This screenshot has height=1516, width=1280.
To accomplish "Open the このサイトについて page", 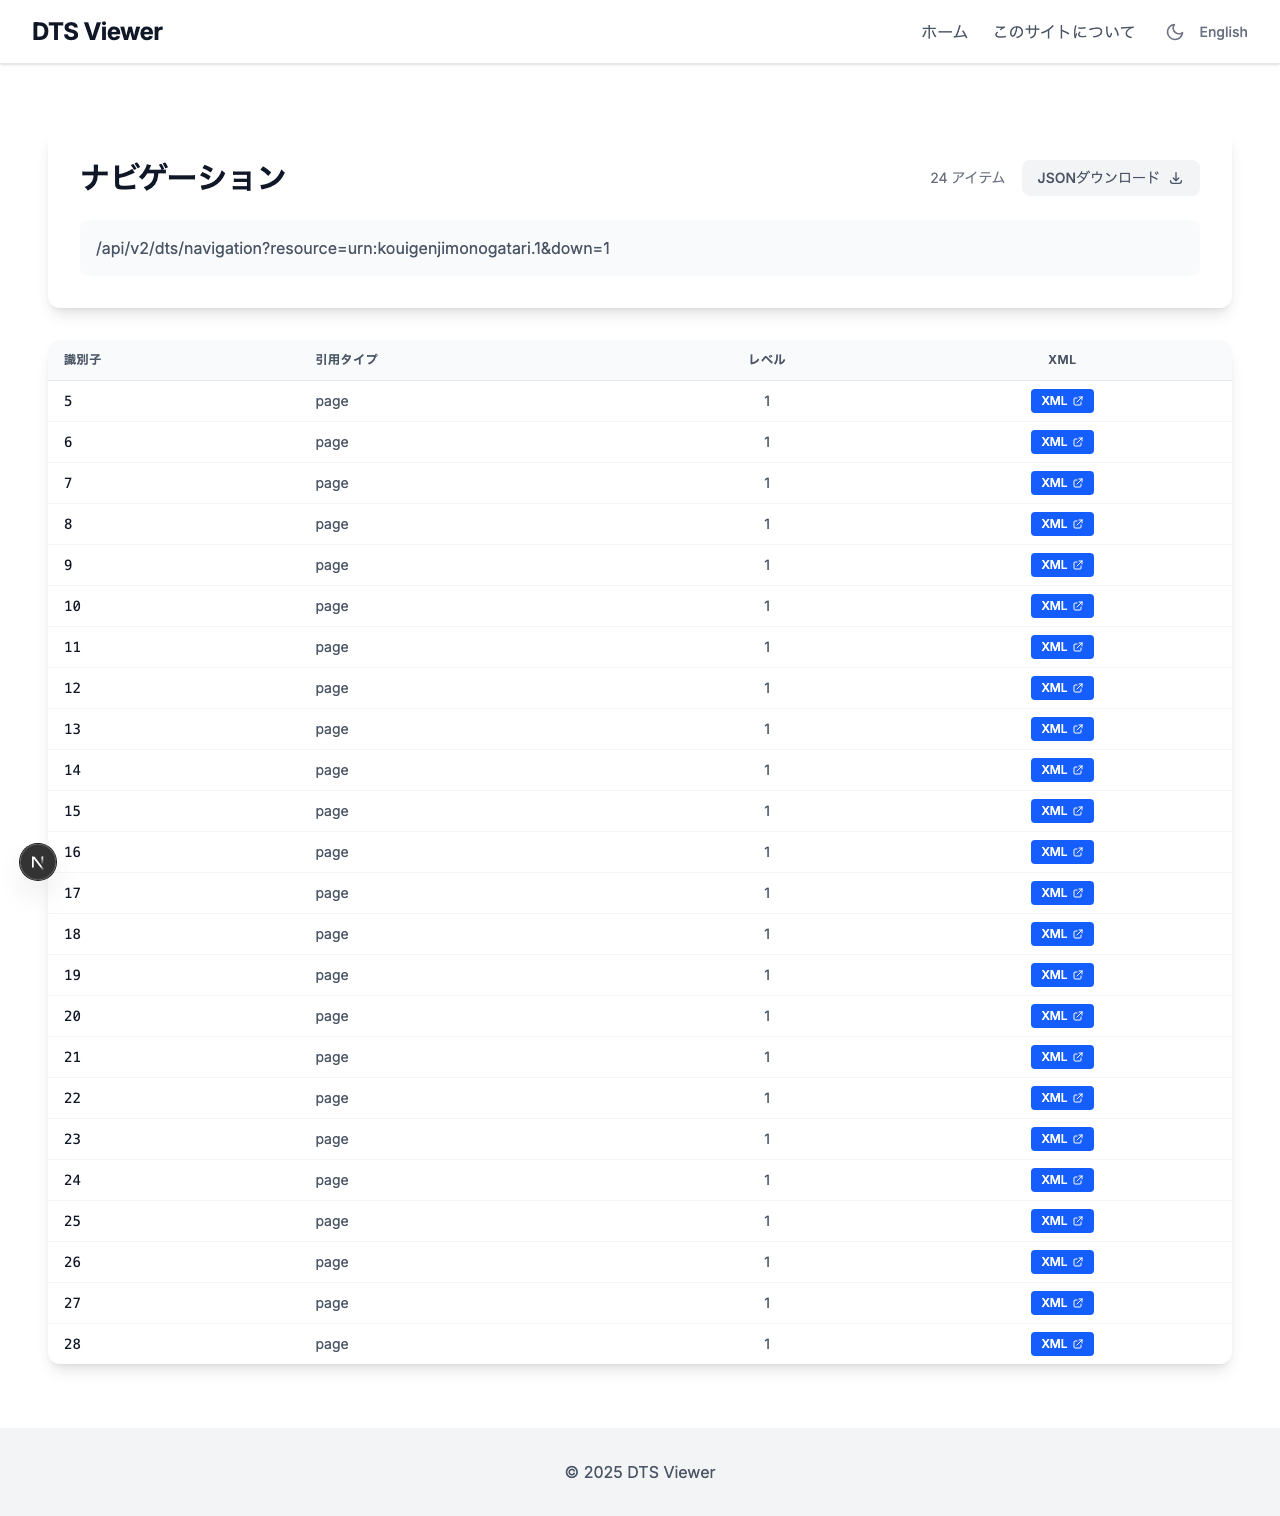I will pyautogui.click(x=1063, y=31).
